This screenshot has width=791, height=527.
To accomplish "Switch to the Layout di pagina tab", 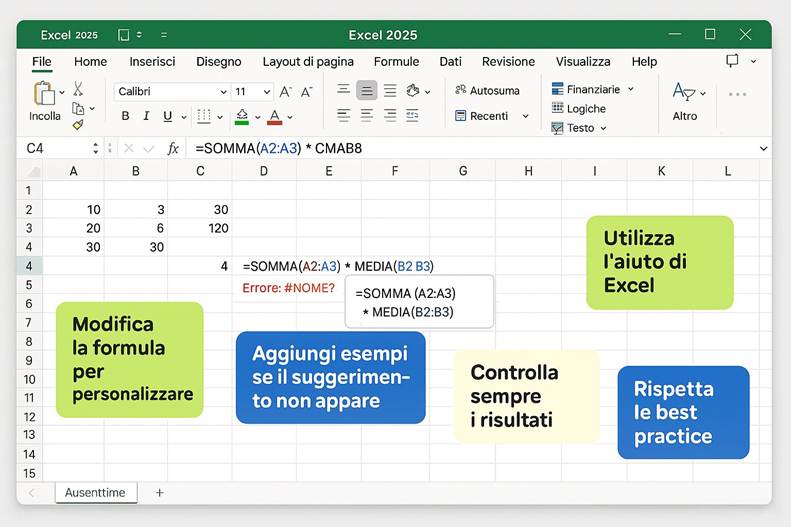I will click(x=308, y=62).
